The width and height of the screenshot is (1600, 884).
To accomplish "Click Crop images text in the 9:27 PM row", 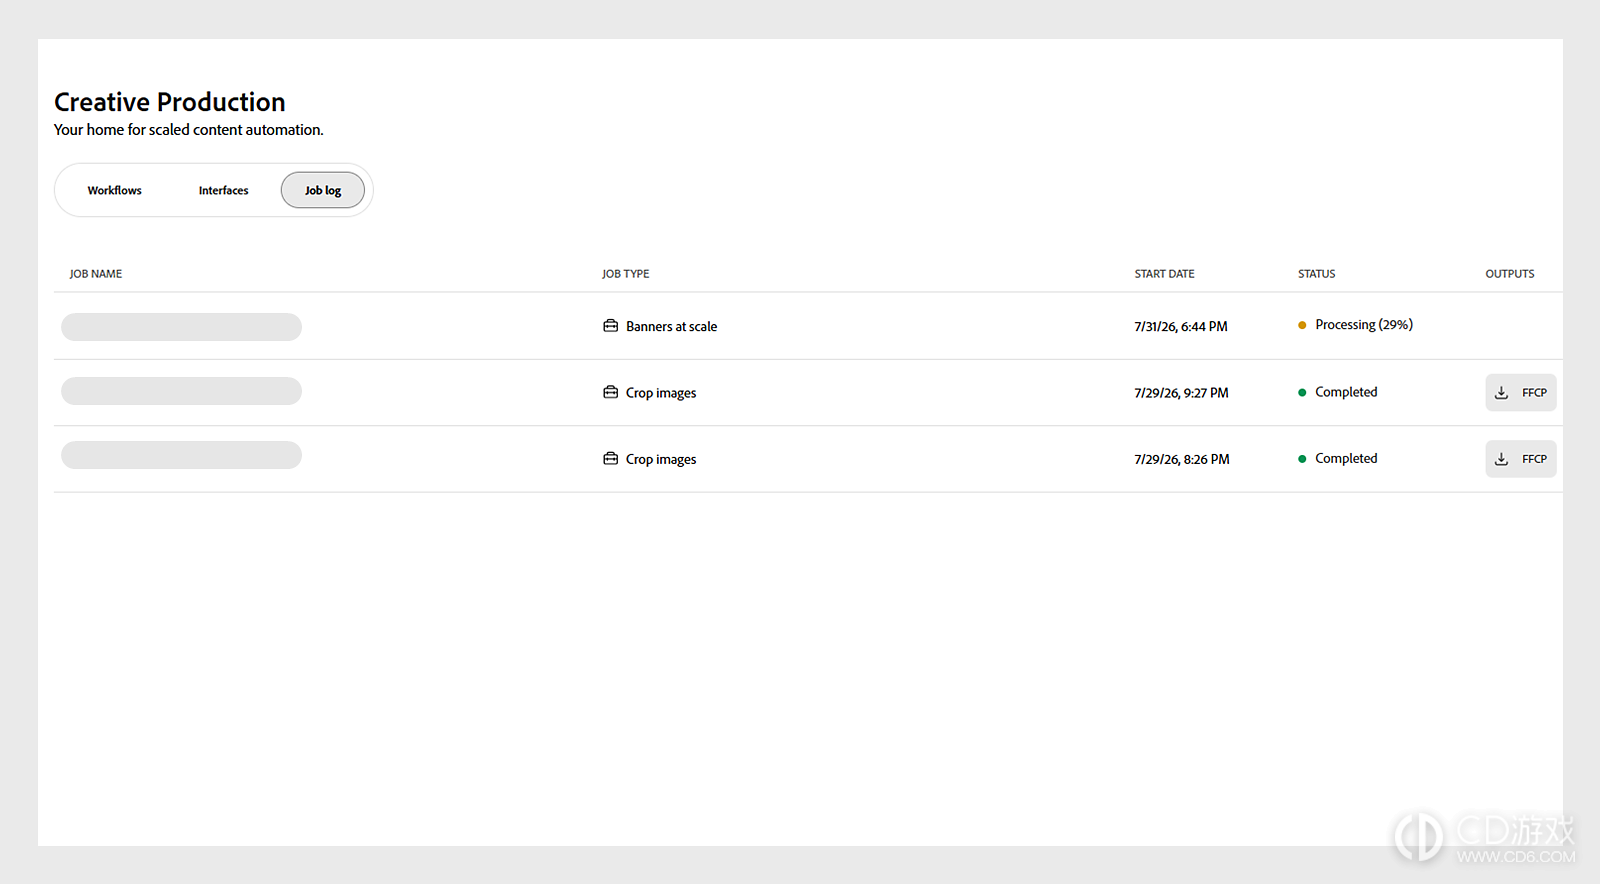I will (x=661, y=393).
